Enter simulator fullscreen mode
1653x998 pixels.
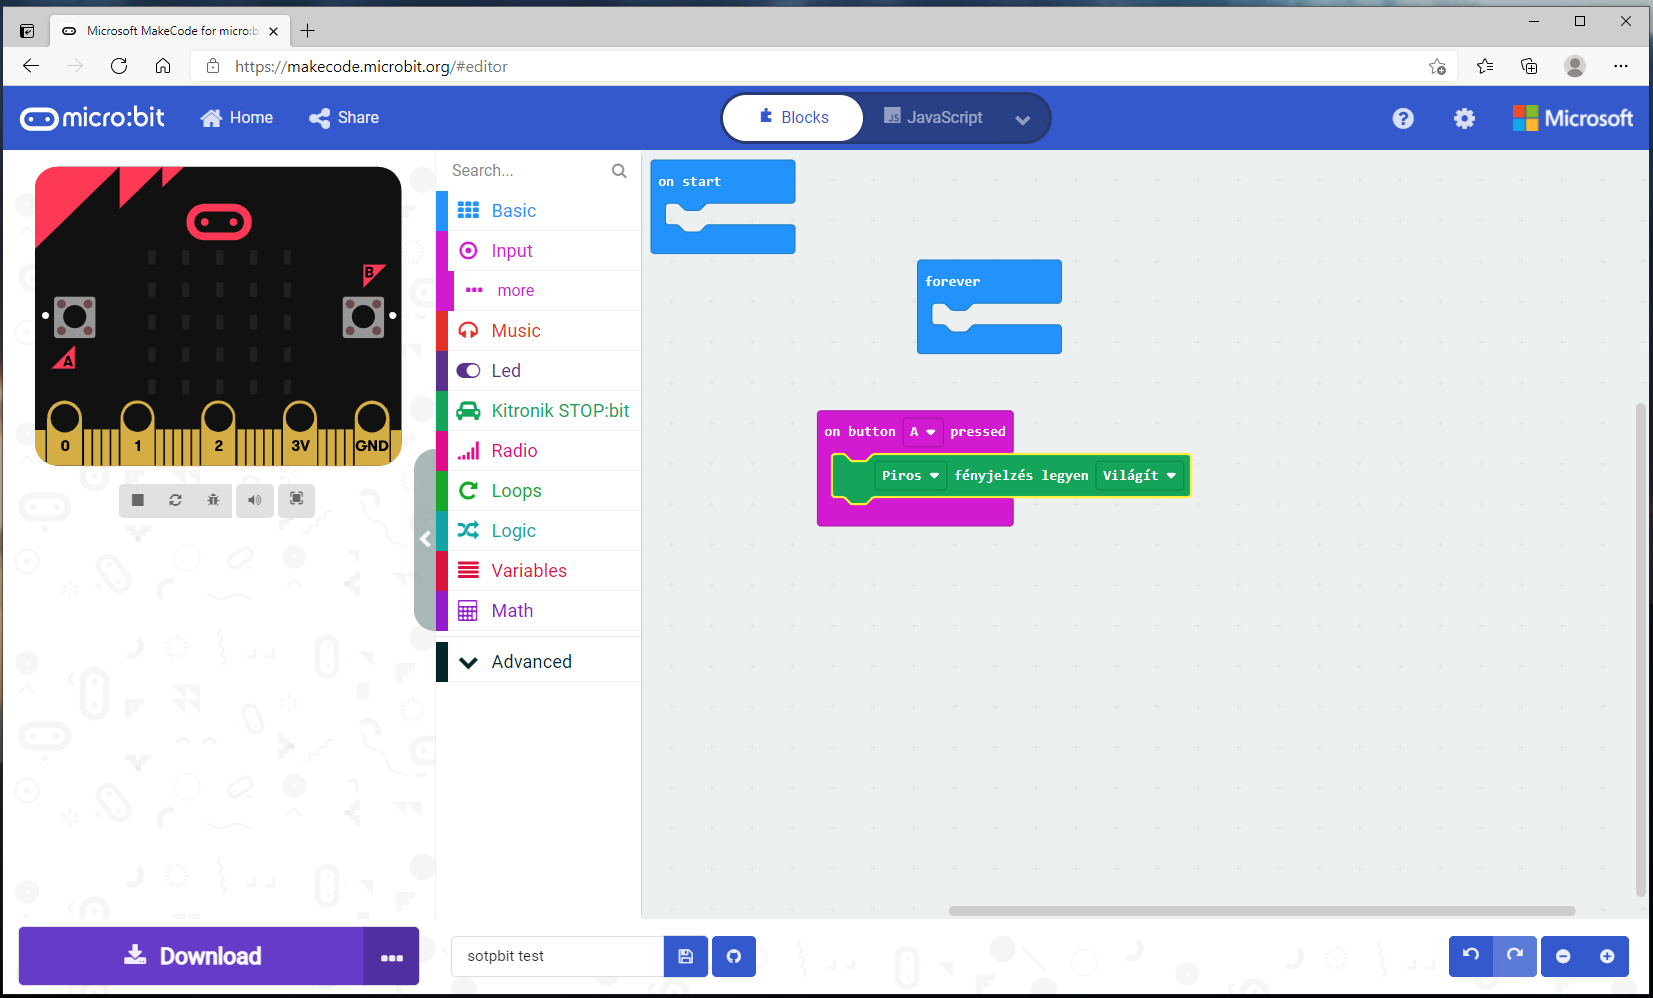pos(296,500)
